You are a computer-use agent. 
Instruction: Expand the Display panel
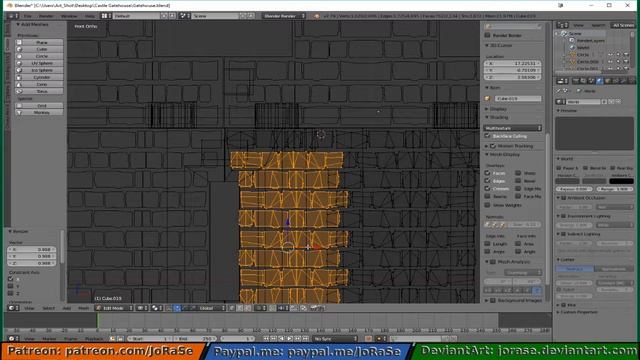[x=487, y=109]
